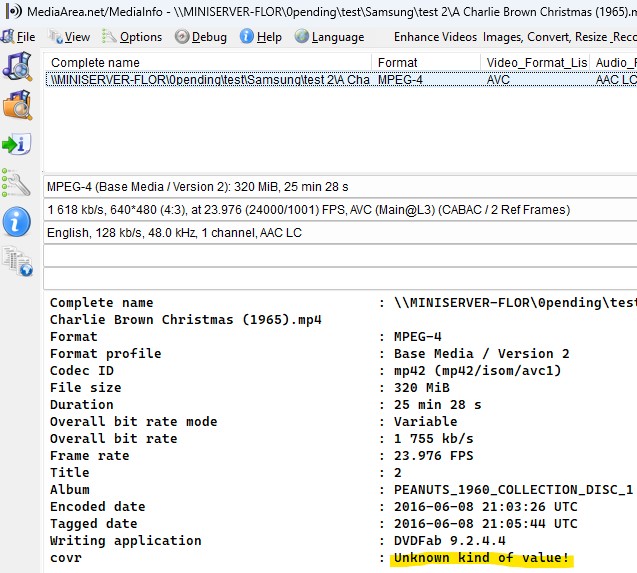Sort by the Video_Format_List column header
Screen dimensions: 637x573
[535, 63]
